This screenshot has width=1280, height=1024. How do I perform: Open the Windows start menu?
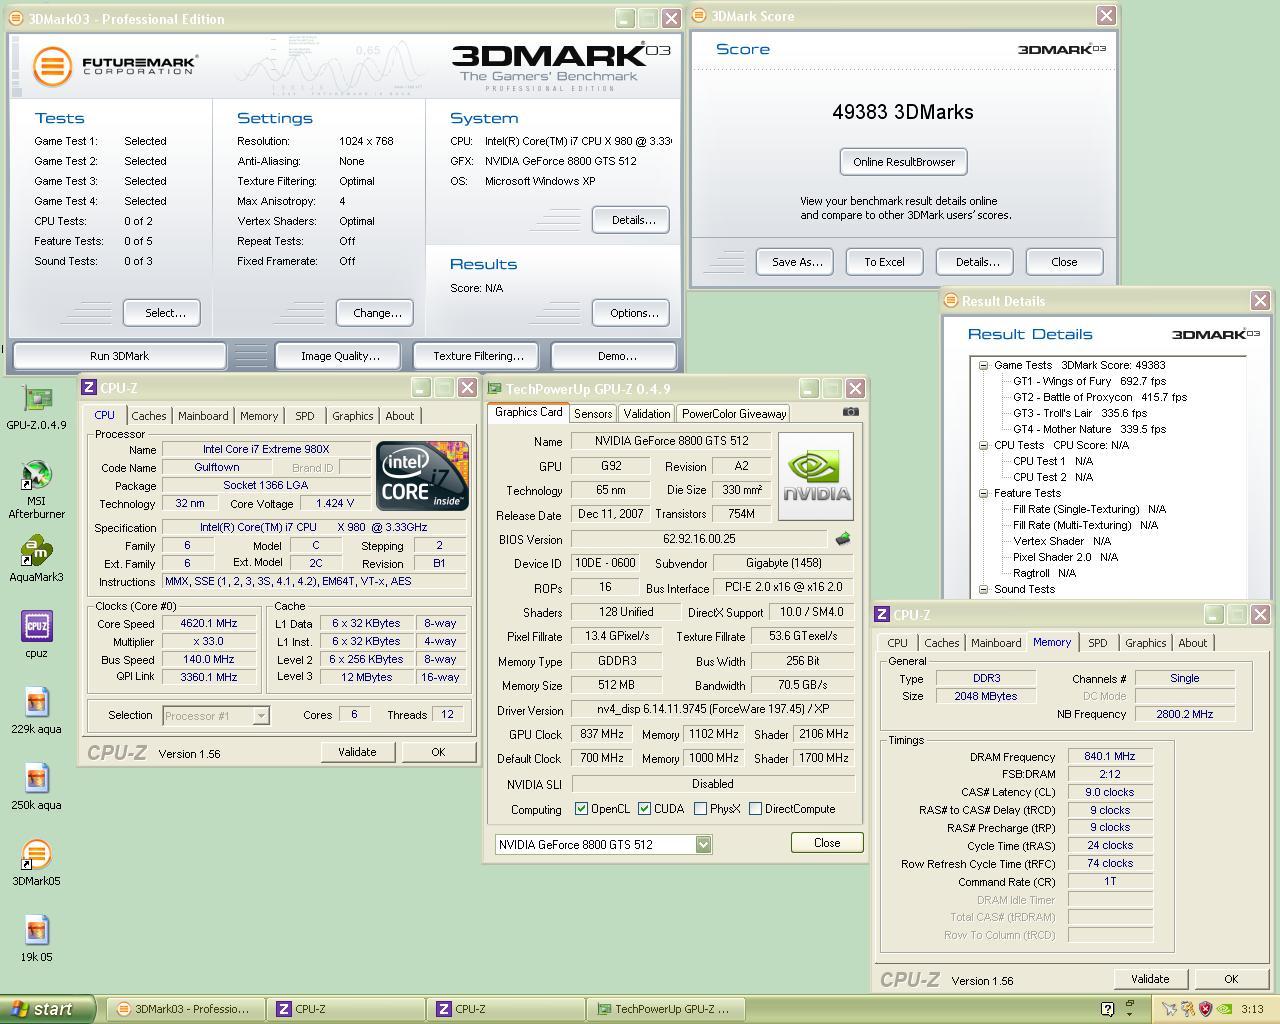coord(48,1009)
